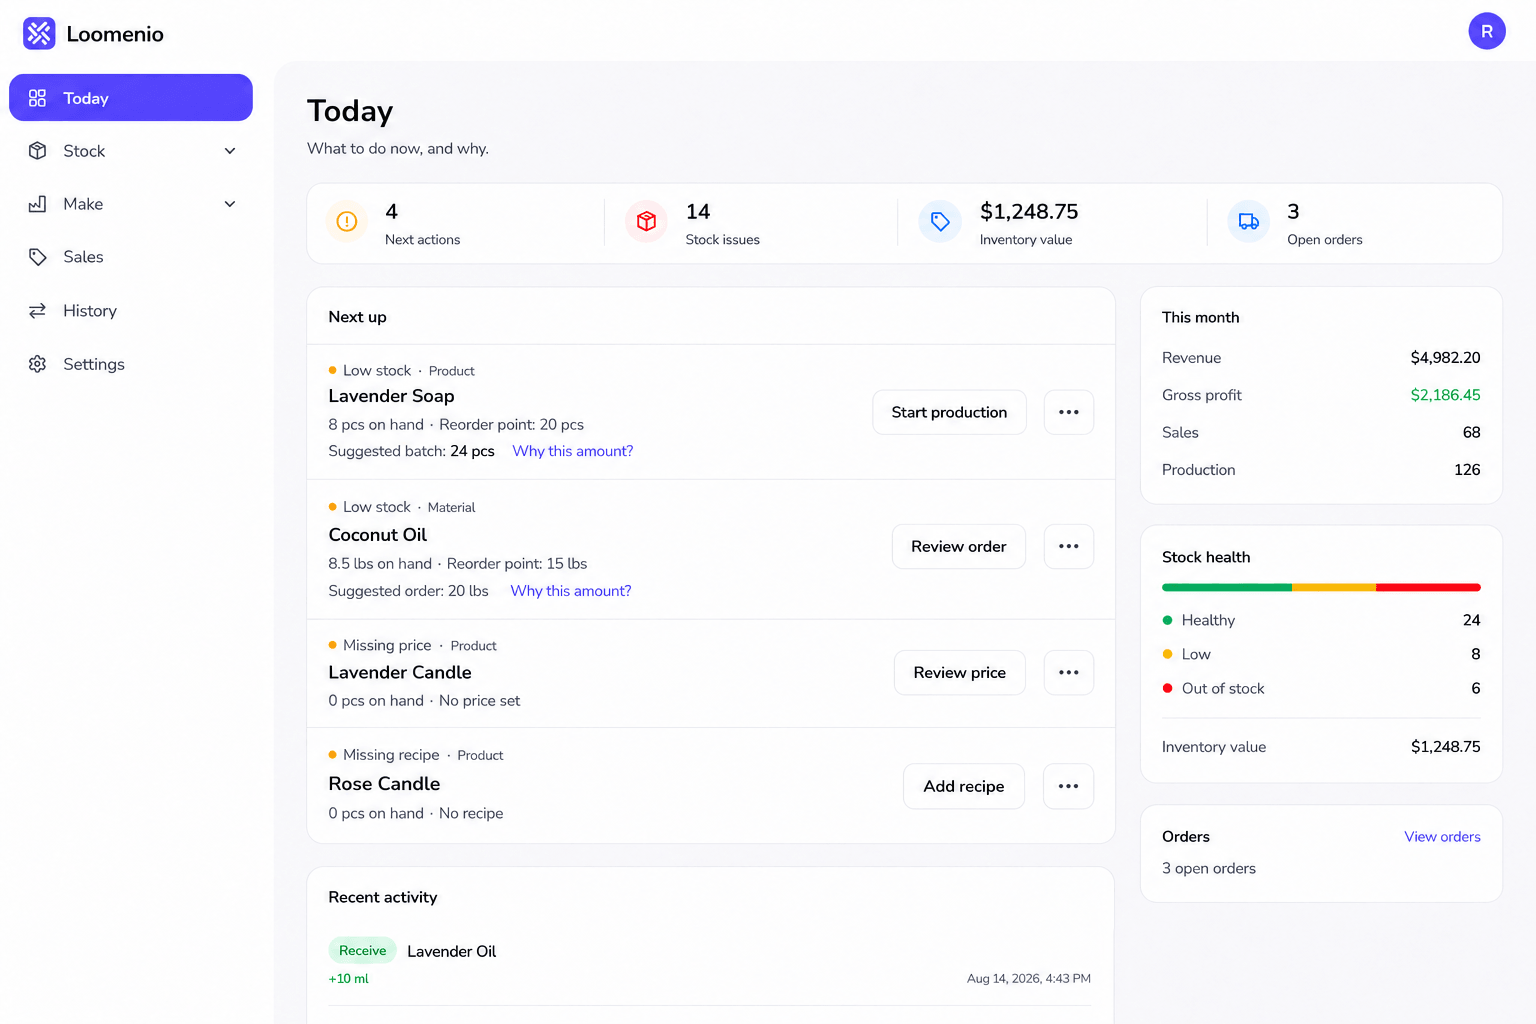Click Review order for Coconut Oil
Viewport: 1536px width, 1024px height.
(959, 546)
